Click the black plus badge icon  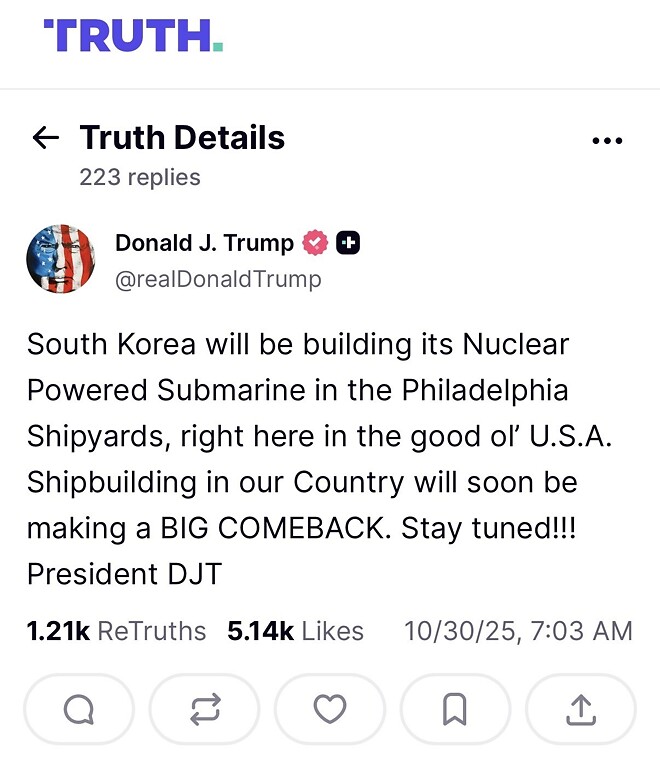click(348, 243)
